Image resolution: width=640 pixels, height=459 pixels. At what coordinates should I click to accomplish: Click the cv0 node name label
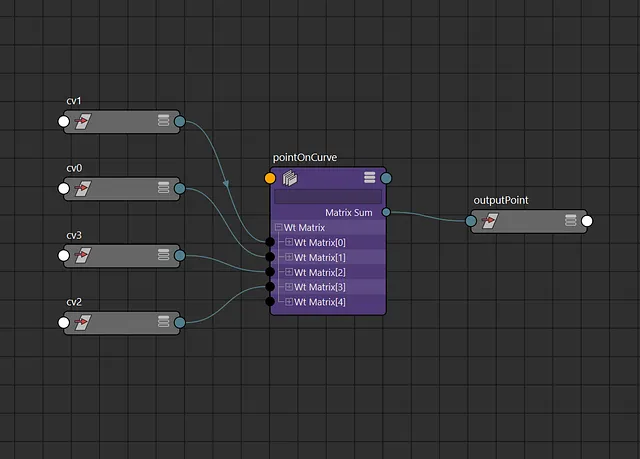(75, 169)
